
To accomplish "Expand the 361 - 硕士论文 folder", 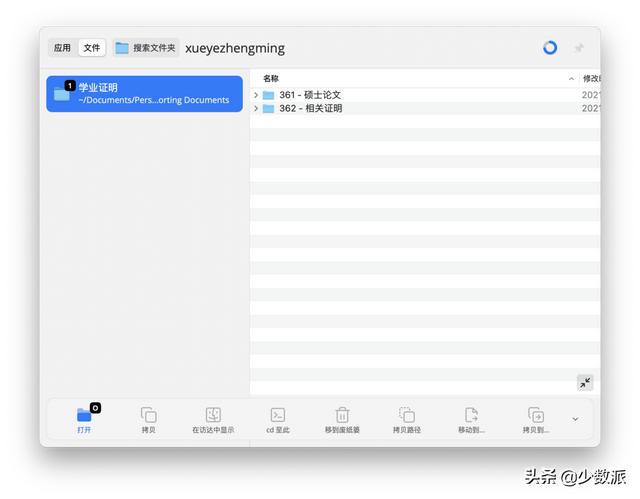I will pyautogui.click(x=256, y=95).
